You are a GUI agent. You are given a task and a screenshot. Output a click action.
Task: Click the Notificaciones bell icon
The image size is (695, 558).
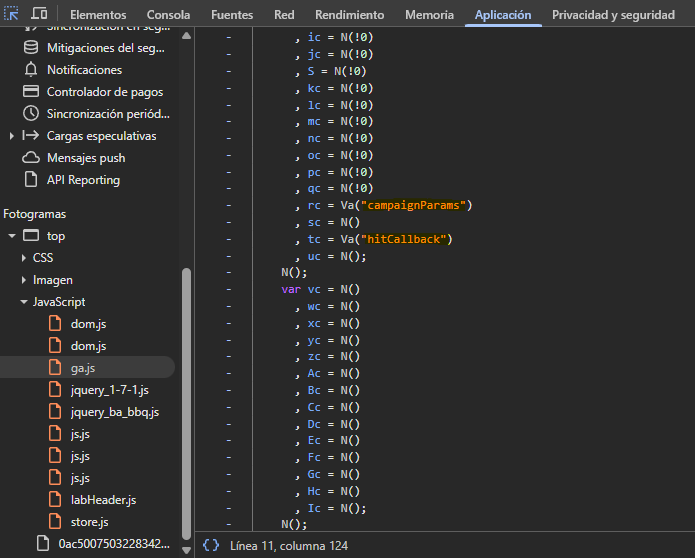click(x=30, y=70)
